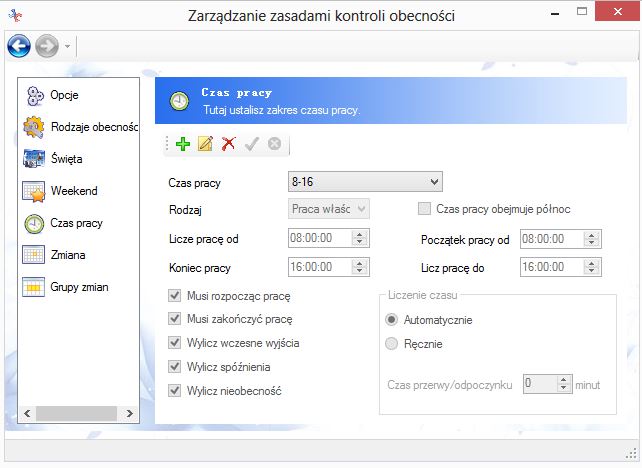Viewport: 642px width, 468px height.
Task: Click the back arrow navigation button
Action: pyautogui.click(x=18, y=46)
